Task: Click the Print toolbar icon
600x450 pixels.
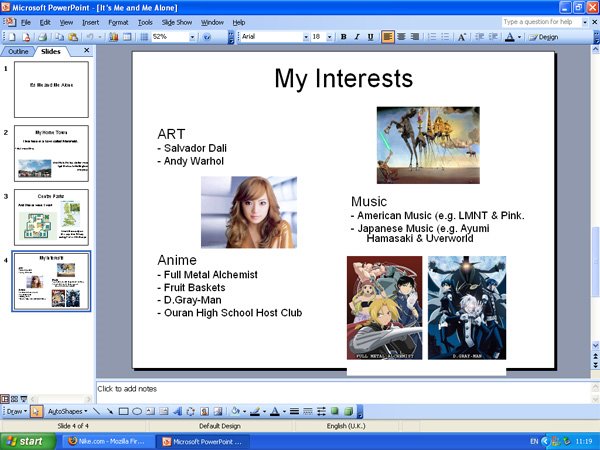Action: point(42,37)
